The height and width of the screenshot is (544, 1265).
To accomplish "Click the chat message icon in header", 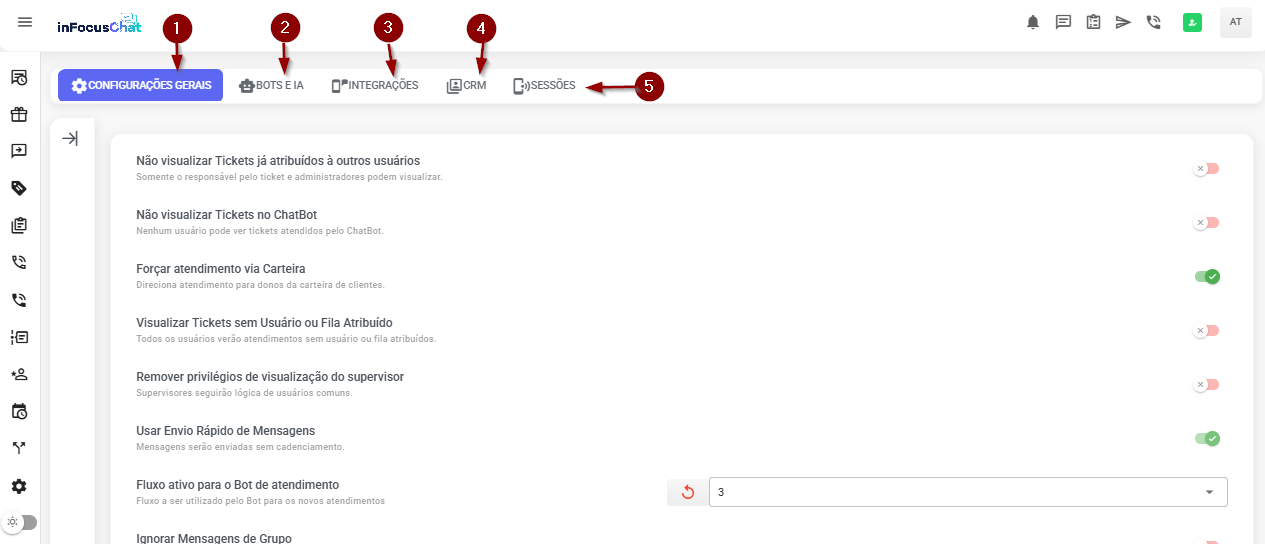I will point(1063,22).
